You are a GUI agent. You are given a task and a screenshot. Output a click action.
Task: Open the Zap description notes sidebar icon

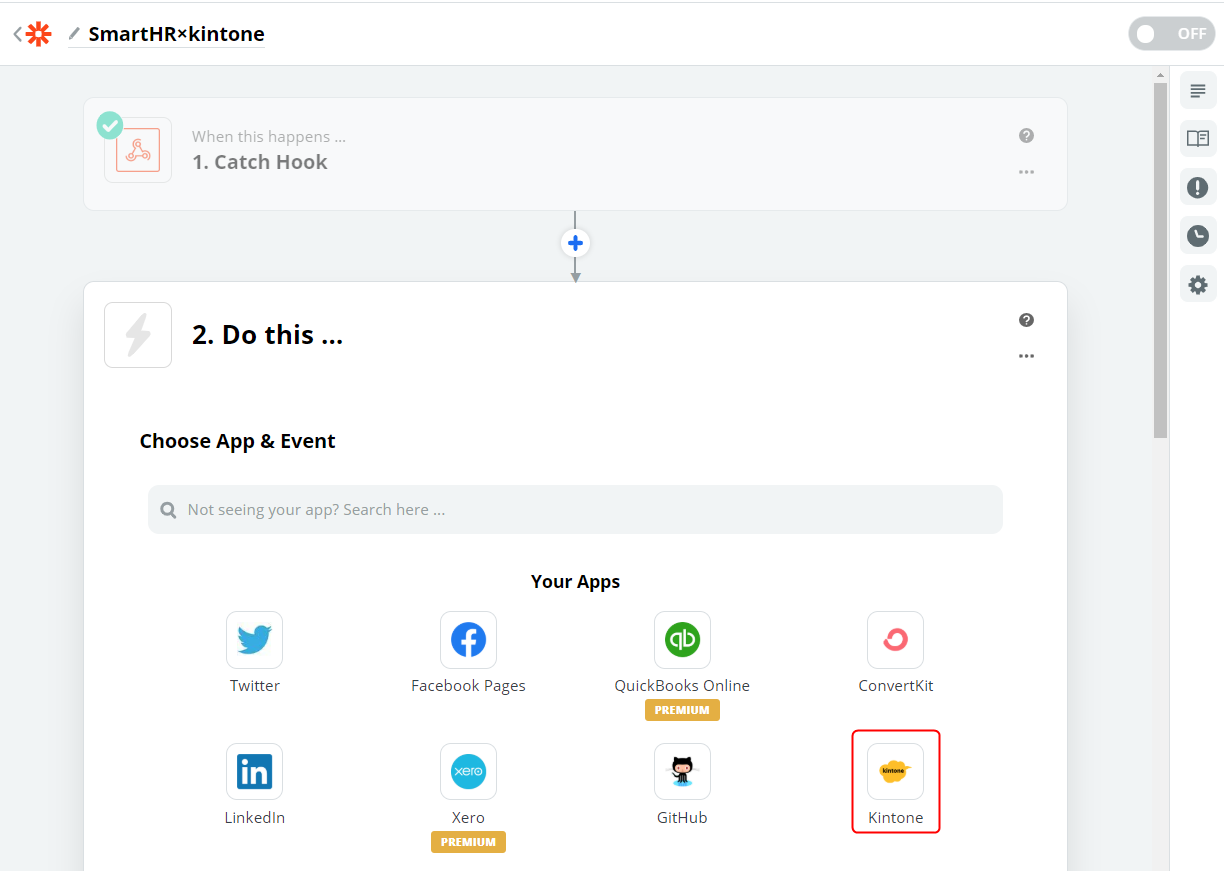1198,90
